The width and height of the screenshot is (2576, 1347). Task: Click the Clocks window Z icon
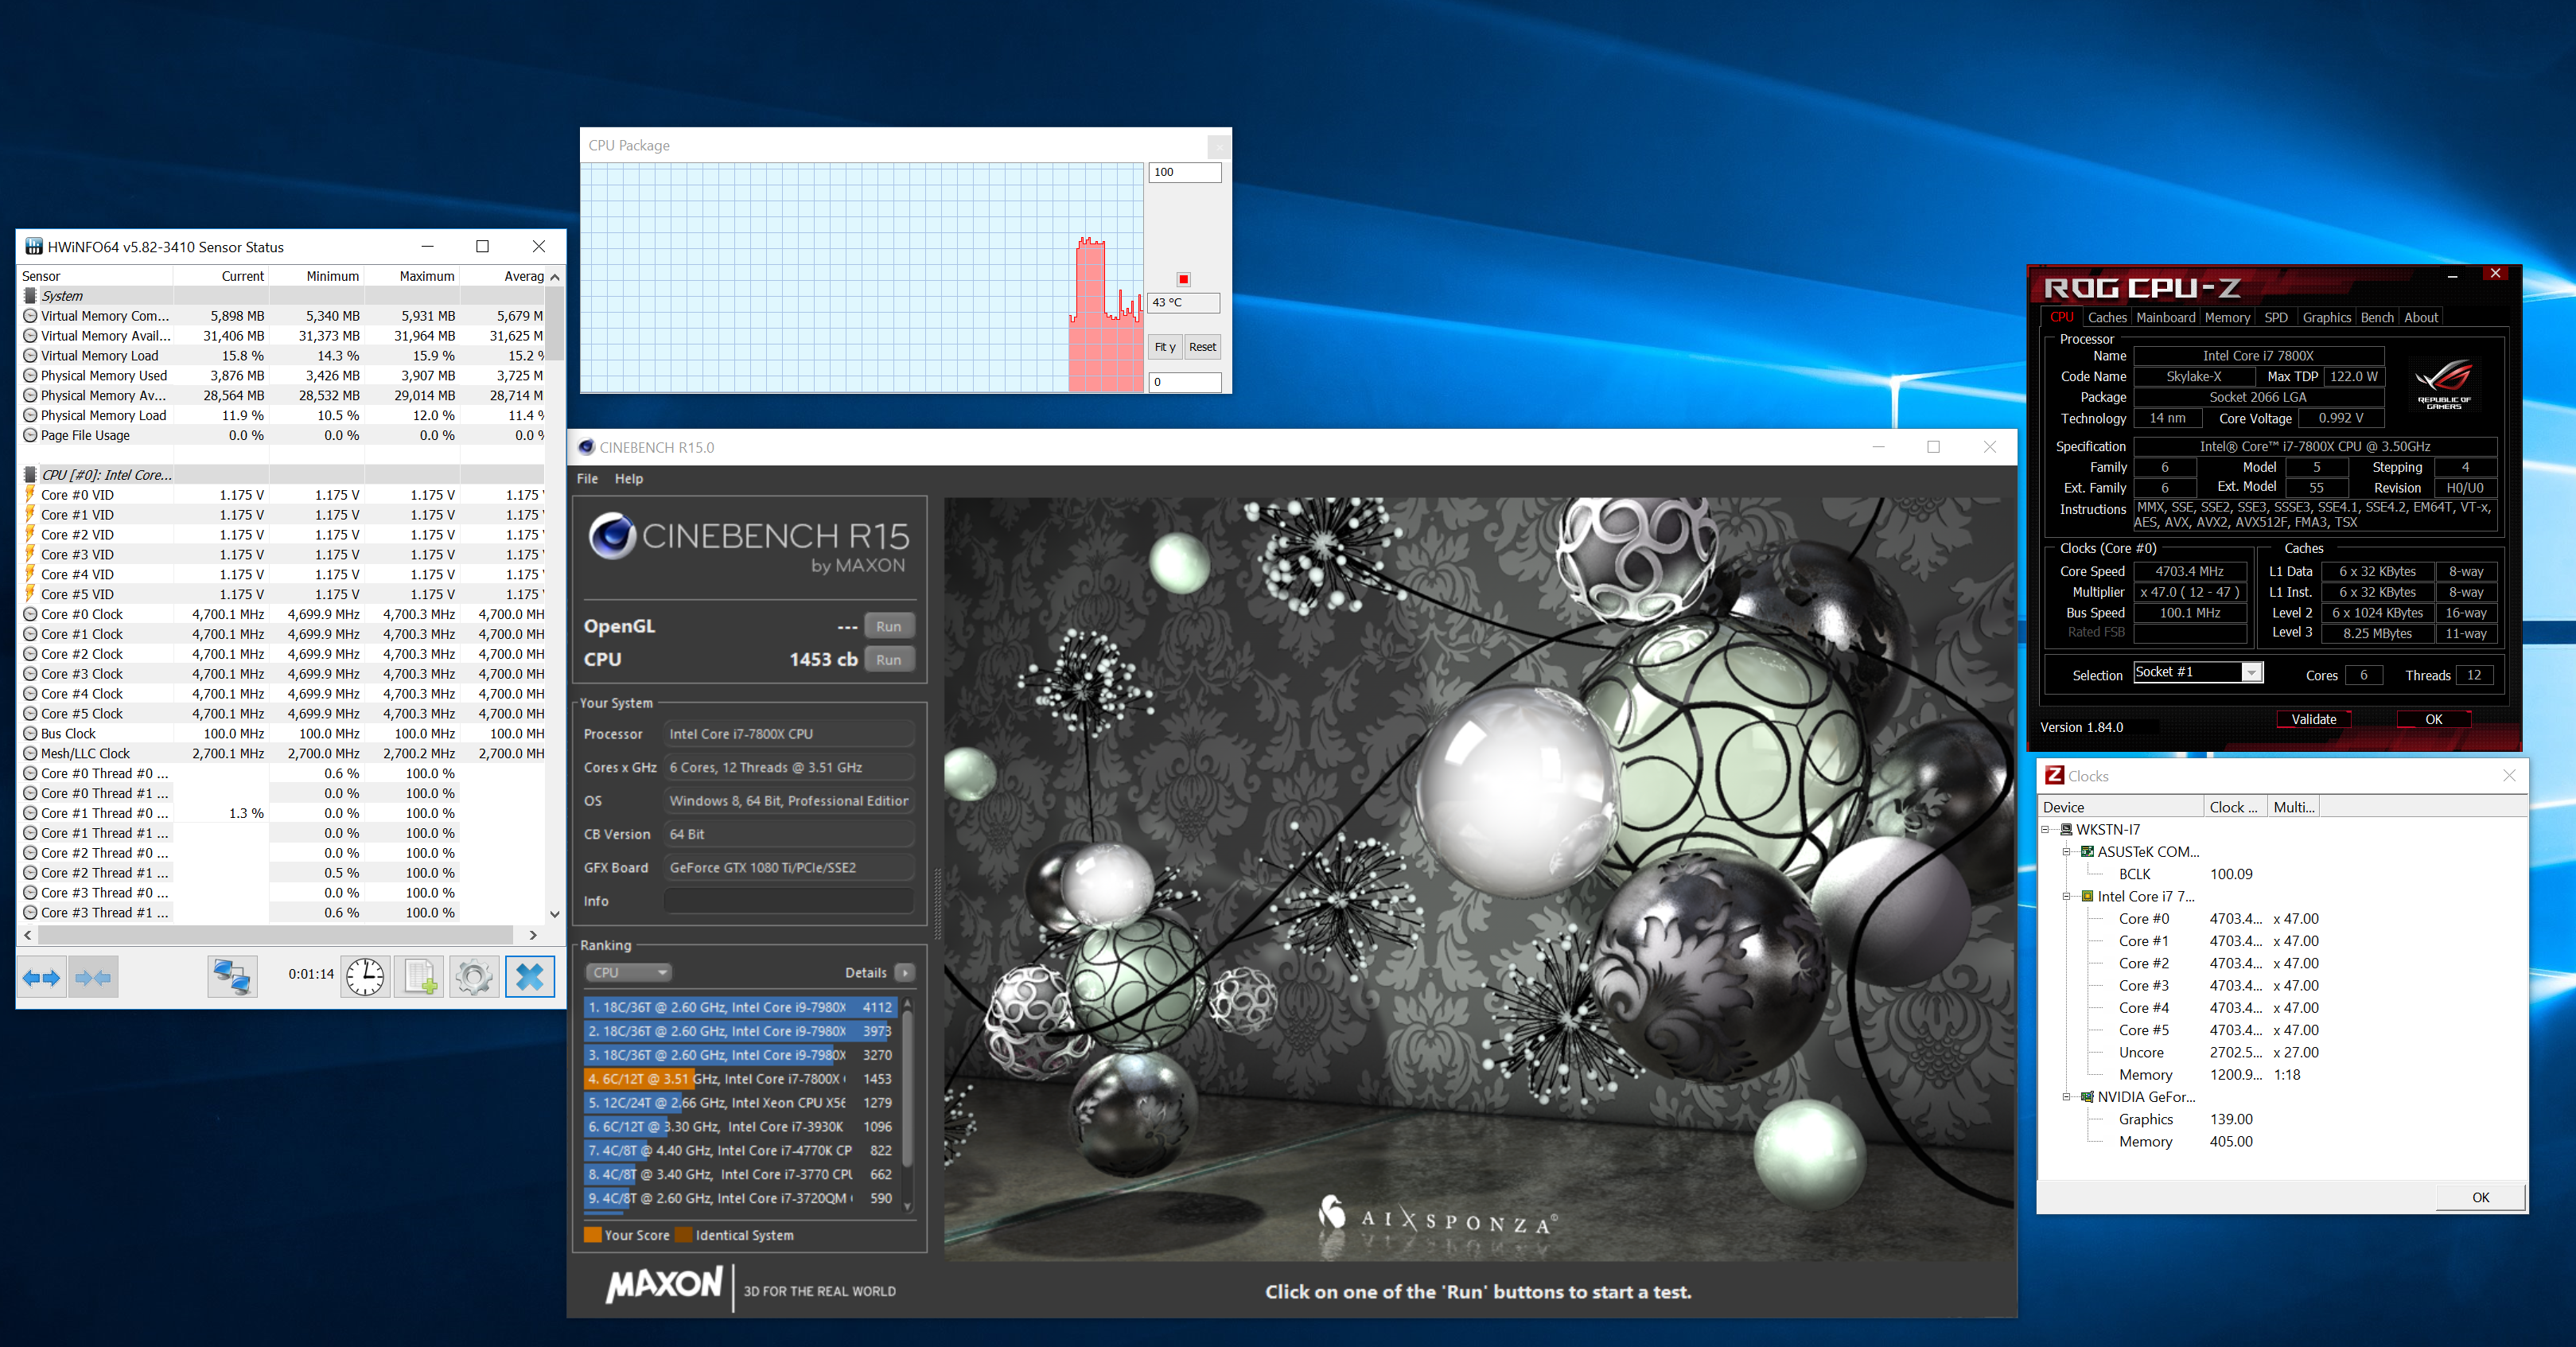(2055, 775)
